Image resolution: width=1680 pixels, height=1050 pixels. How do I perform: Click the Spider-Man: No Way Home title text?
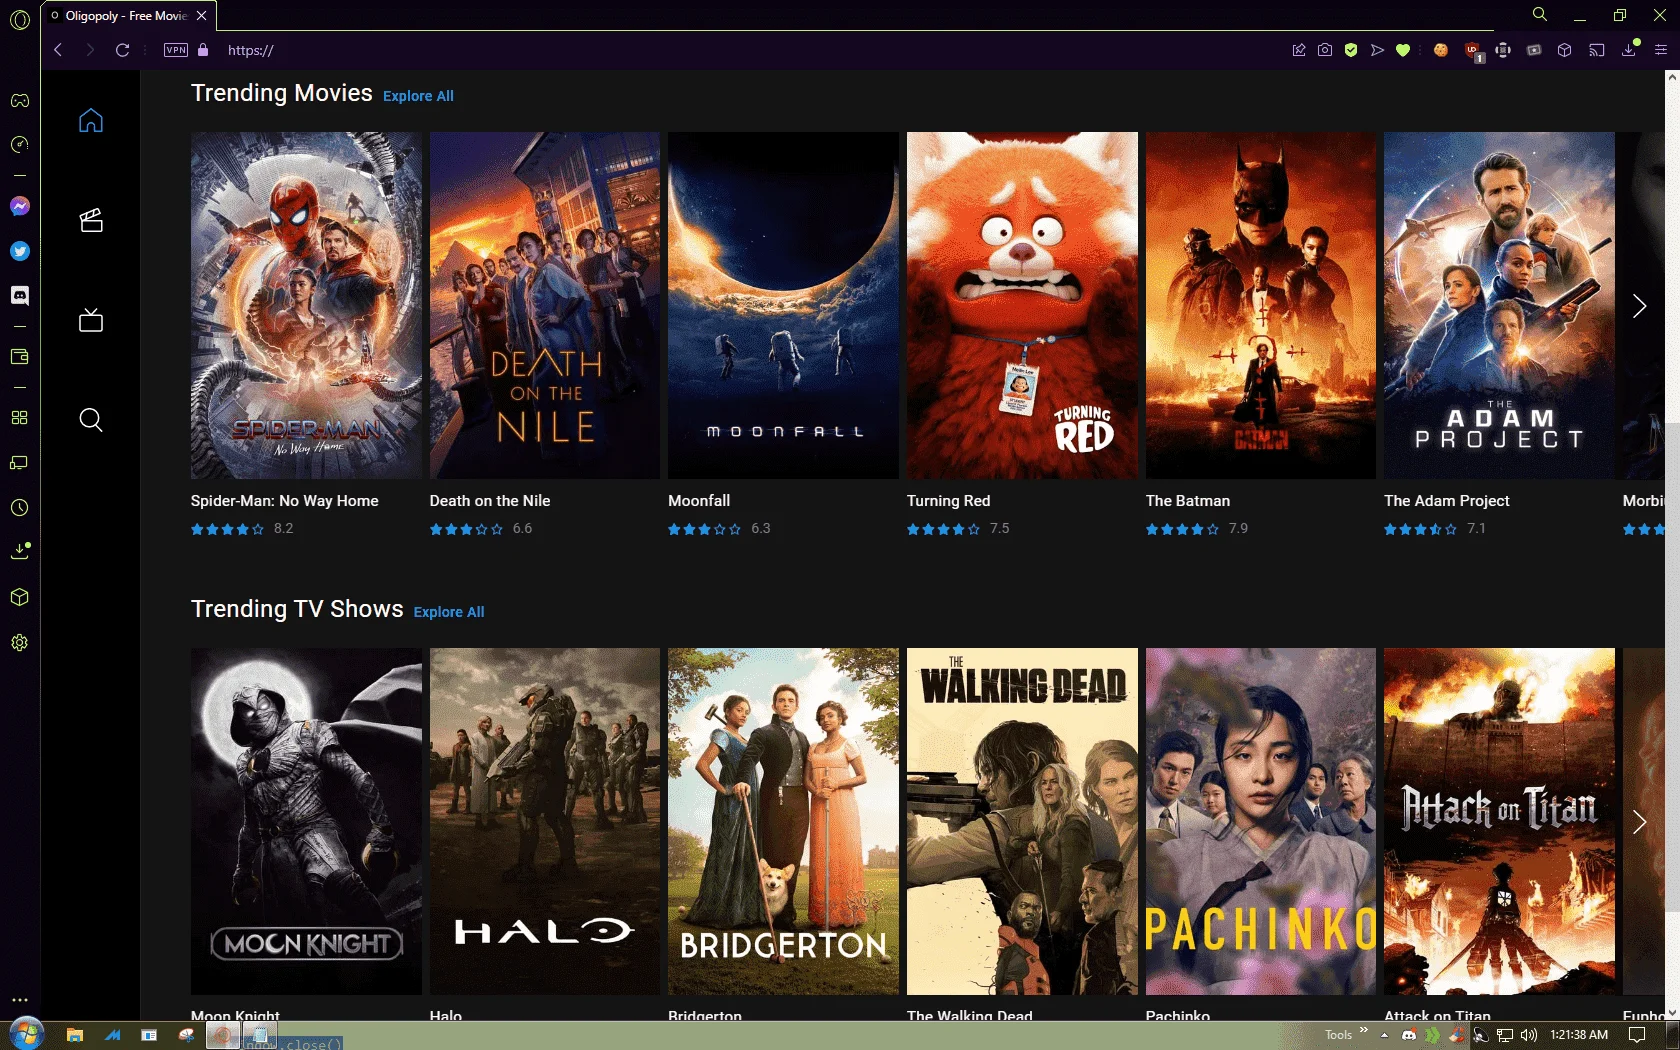(x=285, y=501)
